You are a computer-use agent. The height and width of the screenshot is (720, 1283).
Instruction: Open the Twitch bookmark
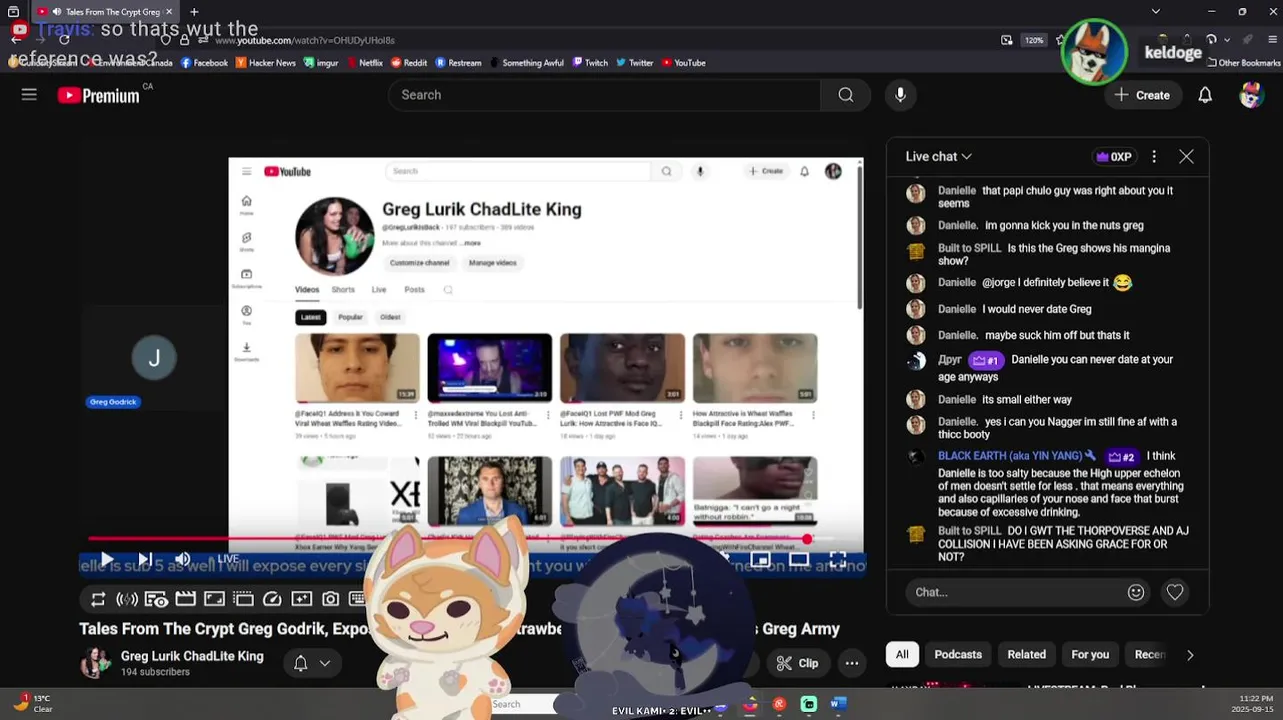click(x=590, y=63)
